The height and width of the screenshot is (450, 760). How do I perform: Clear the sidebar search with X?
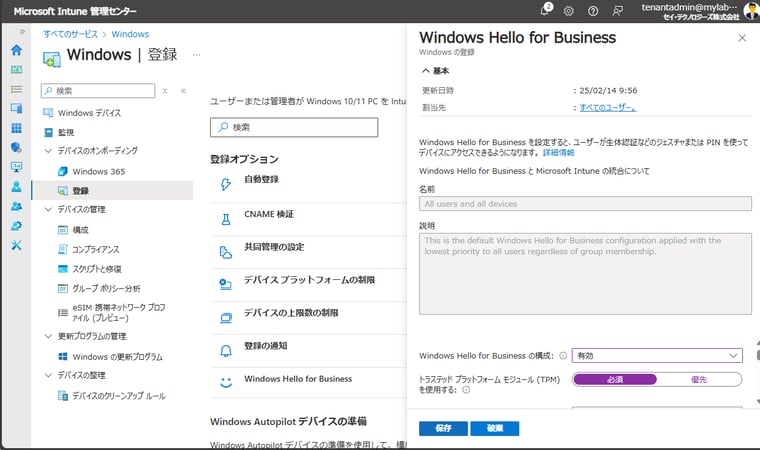165,91
